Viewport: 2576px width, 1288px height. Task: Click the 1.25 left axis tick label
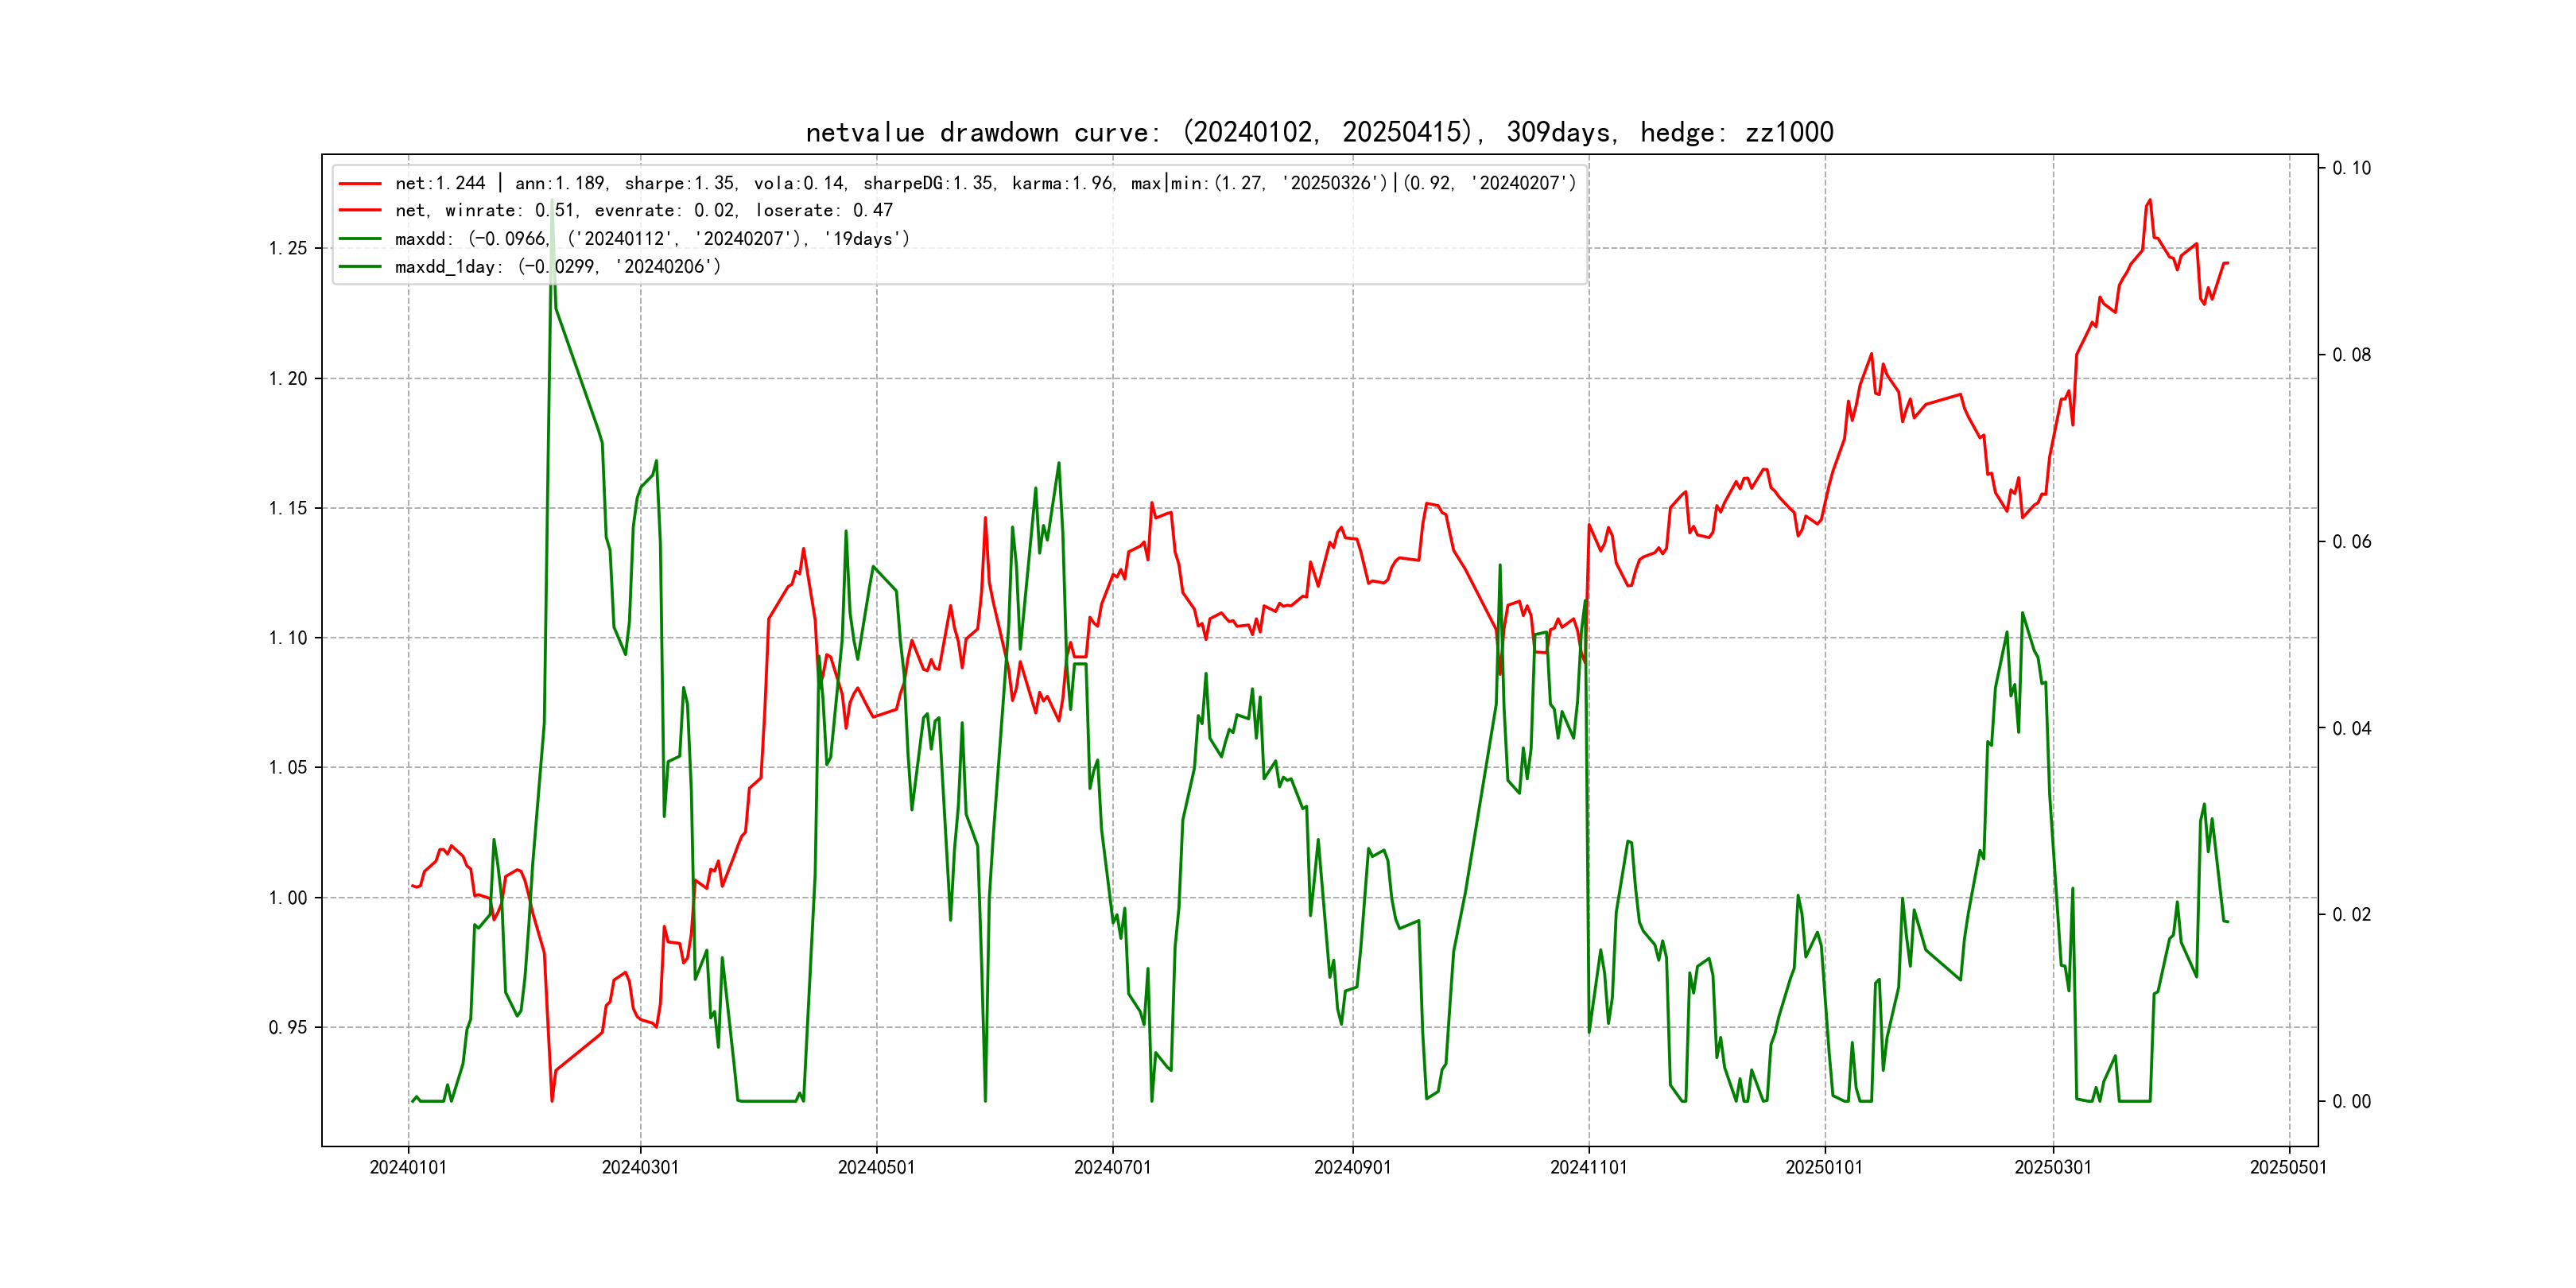tap(288, 248)
